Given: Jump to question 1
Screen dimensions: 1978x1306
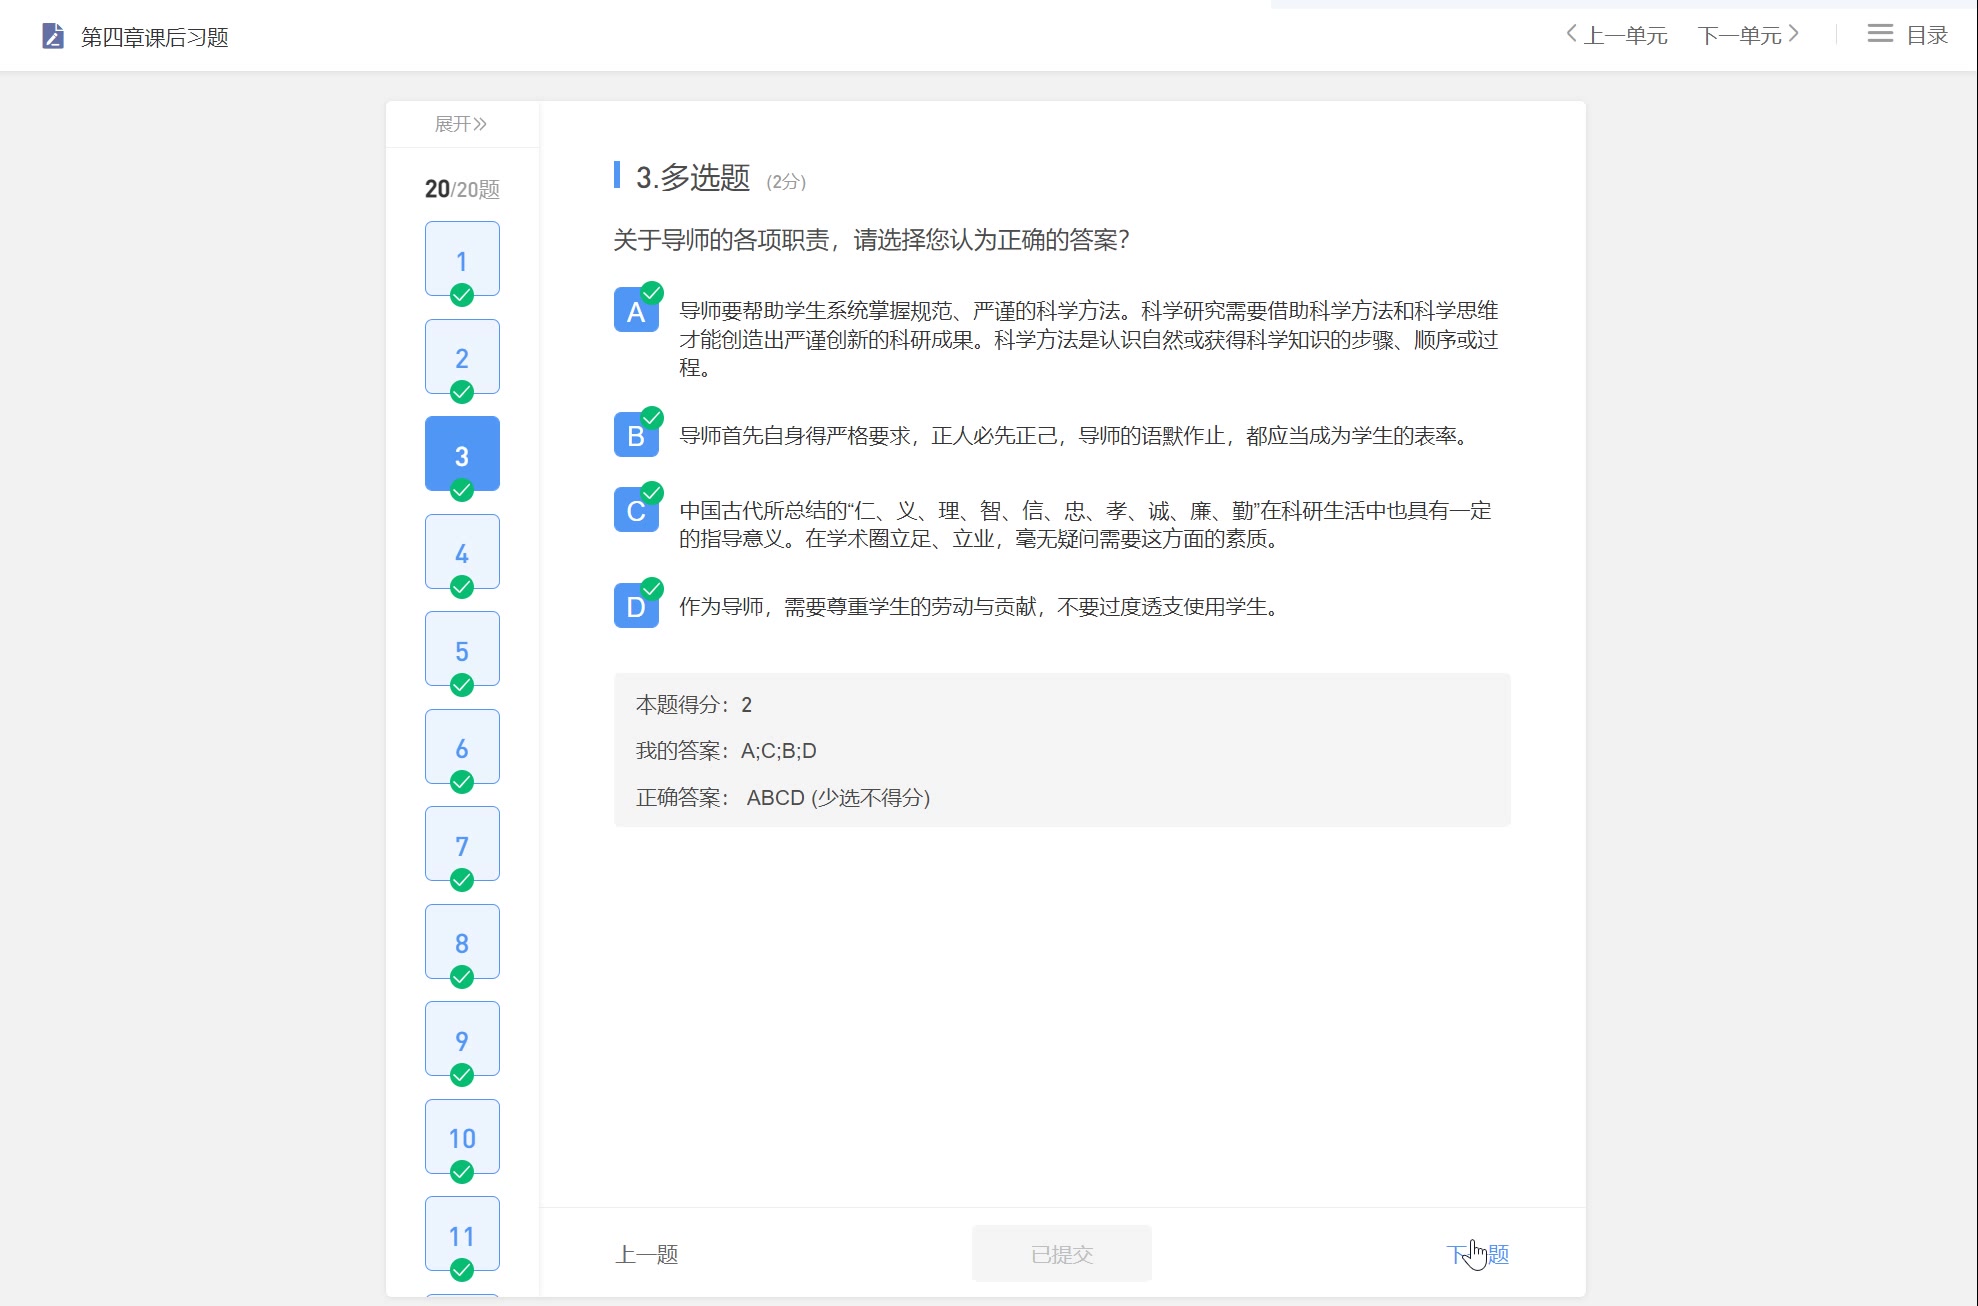Looking at the screenshot, I should click(462, 258).
